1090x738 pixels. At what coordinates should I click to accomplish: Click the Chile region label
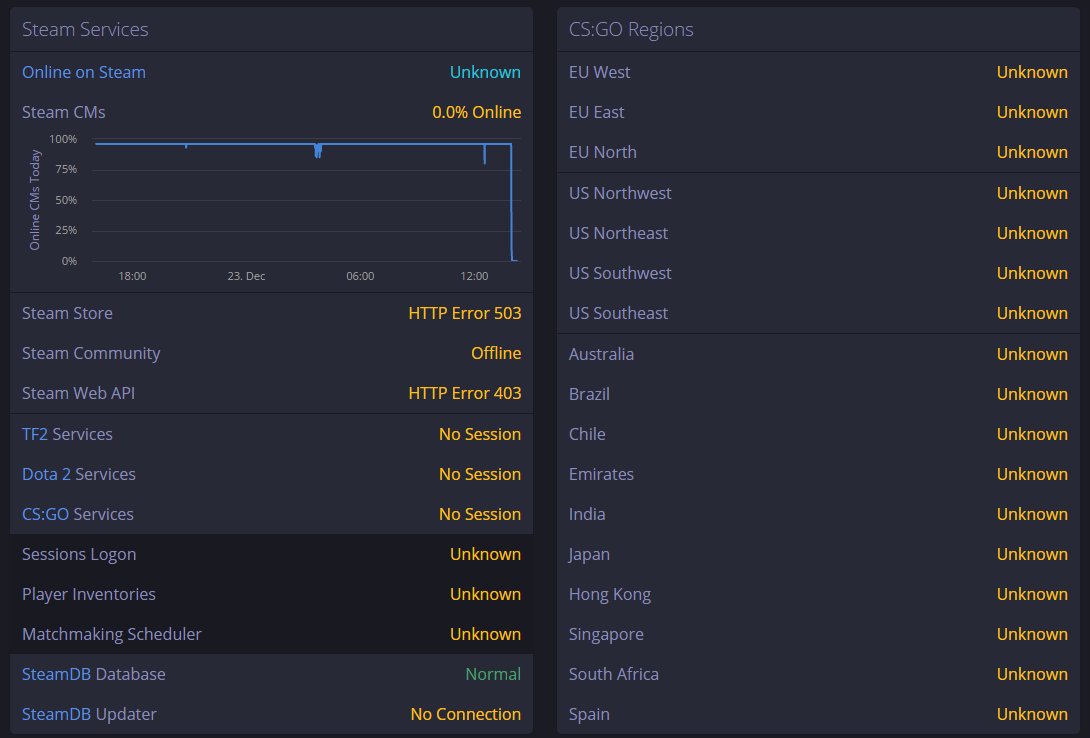pos(587,434)
